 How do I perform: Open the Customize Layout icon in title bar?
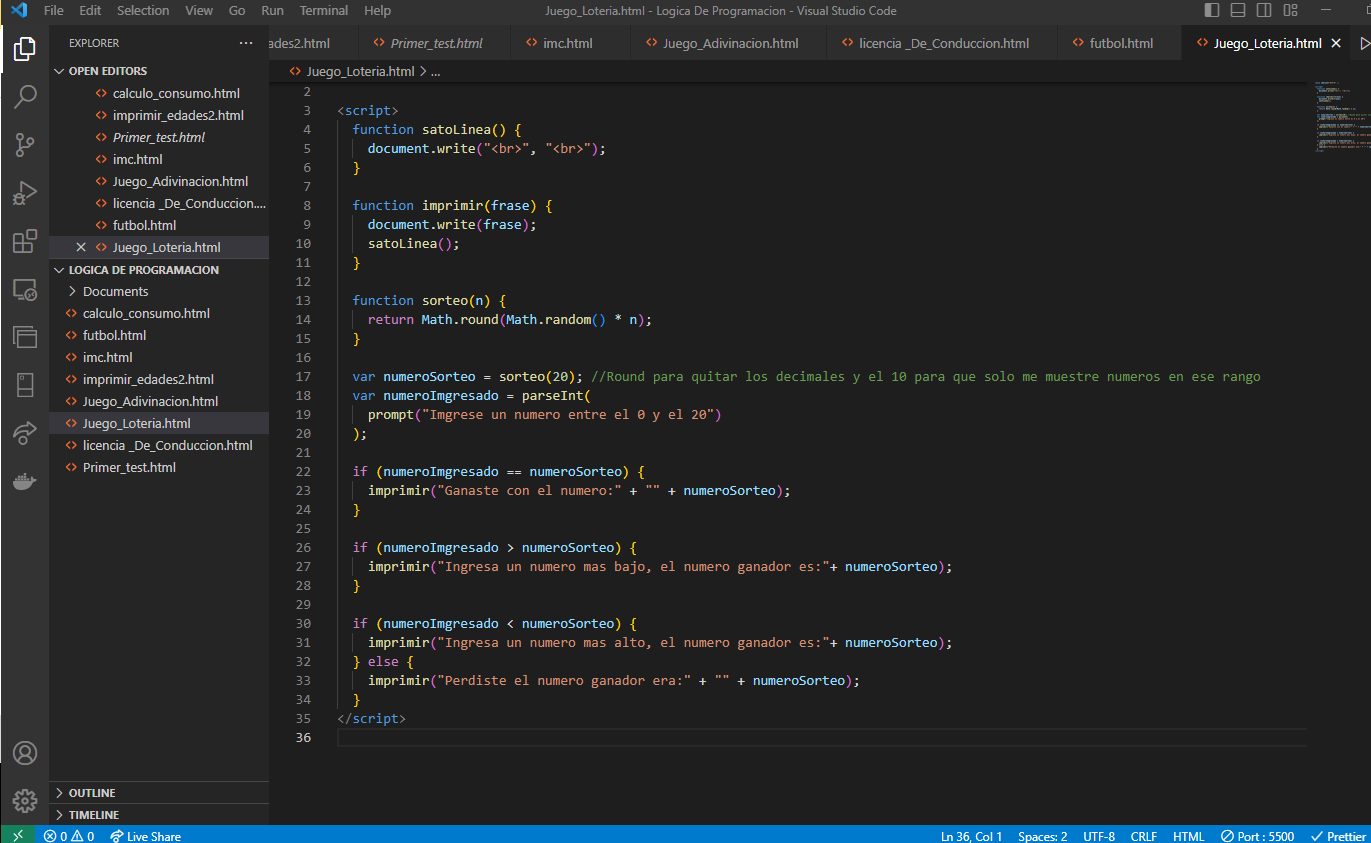coord(1291,11)
